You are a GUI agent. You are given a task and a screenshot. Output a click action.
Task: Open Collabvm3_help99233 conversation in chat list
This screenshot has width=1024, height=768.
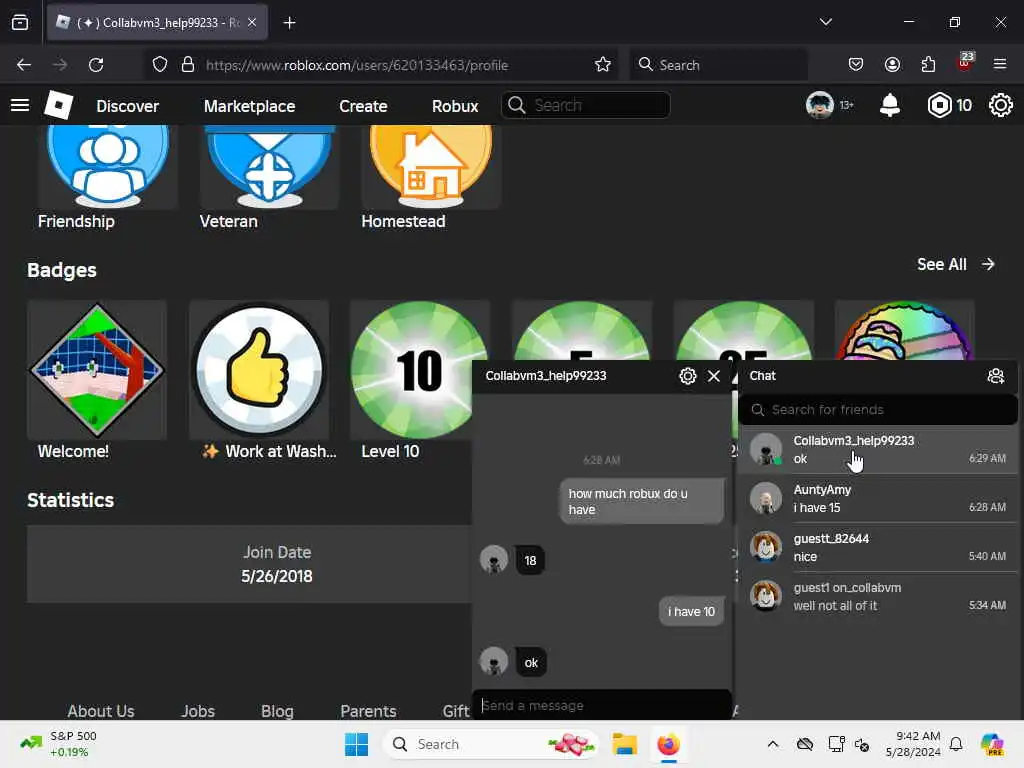point(878,449)
